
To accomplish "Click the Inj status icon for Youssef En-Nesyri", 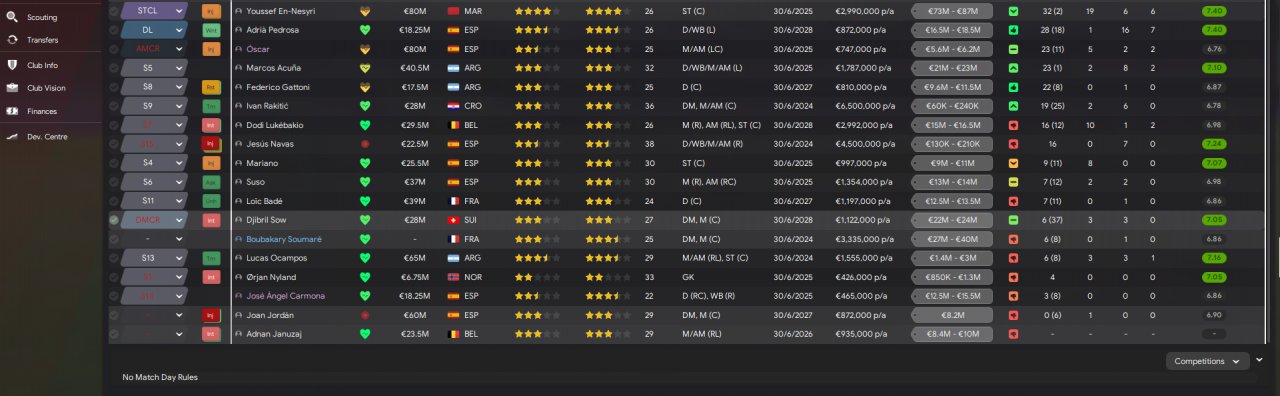I will pos(211,11).
